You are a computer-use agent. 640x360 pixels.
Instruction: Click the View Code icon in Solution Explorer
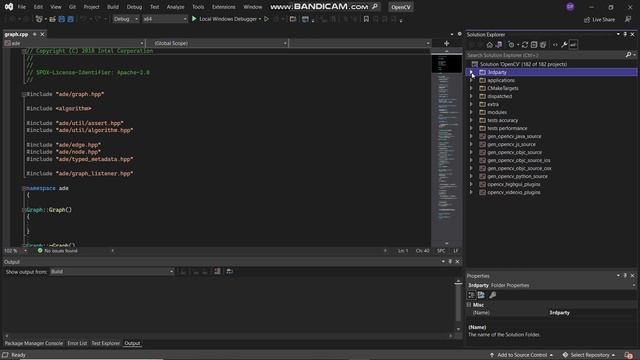pyautogui.click(x=555, y=44)
